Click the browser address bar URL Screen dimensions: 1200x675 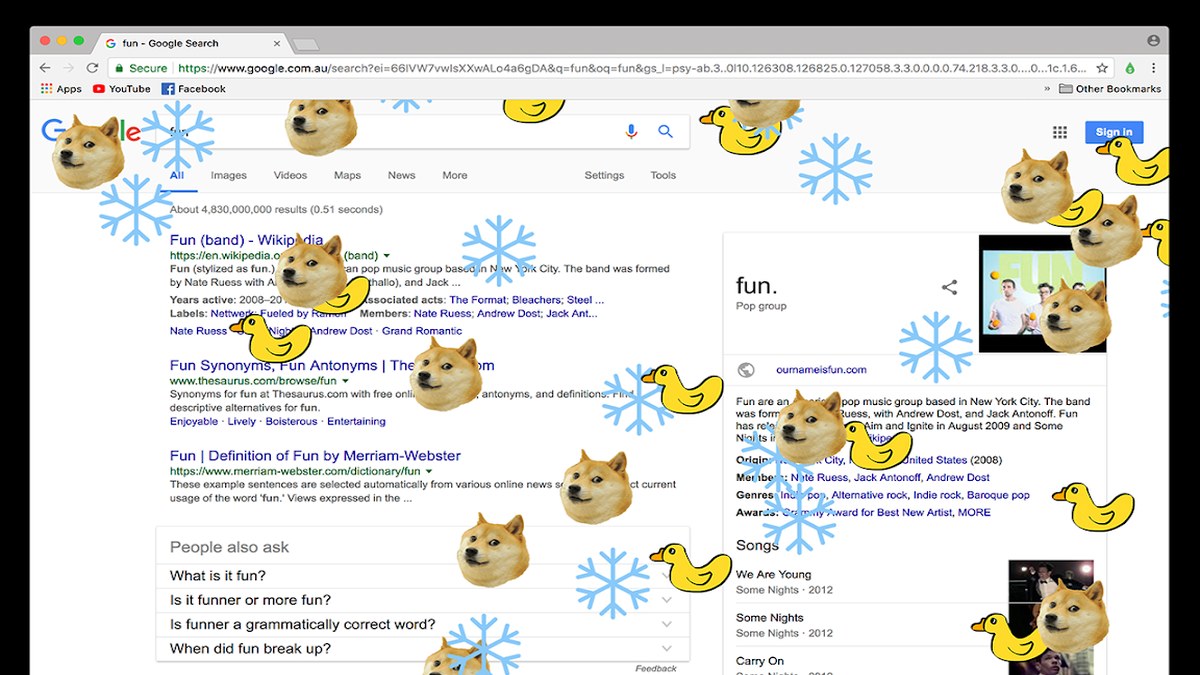click(x=632, y=68)
